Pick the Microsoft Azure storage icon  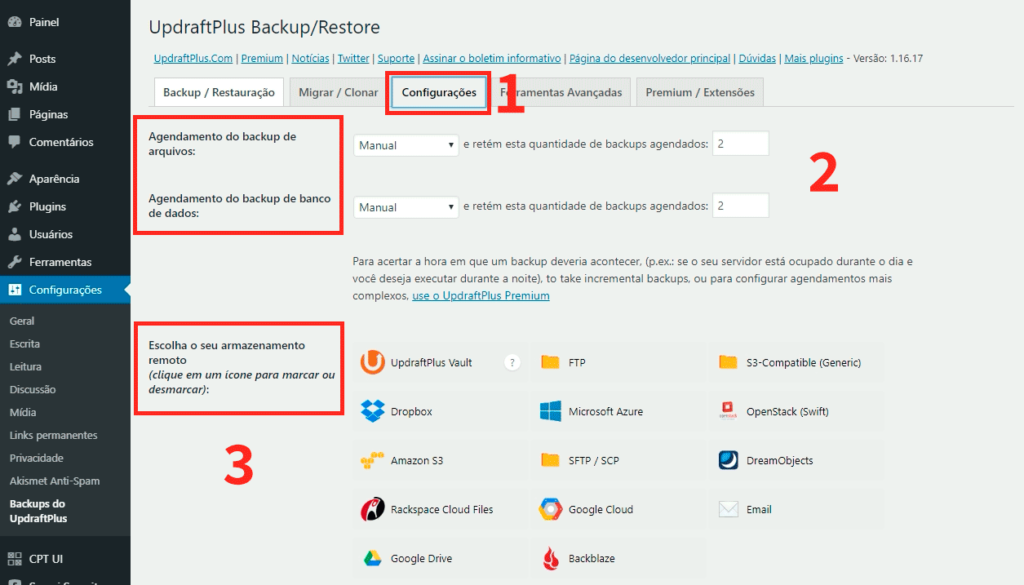pos(551,411)
